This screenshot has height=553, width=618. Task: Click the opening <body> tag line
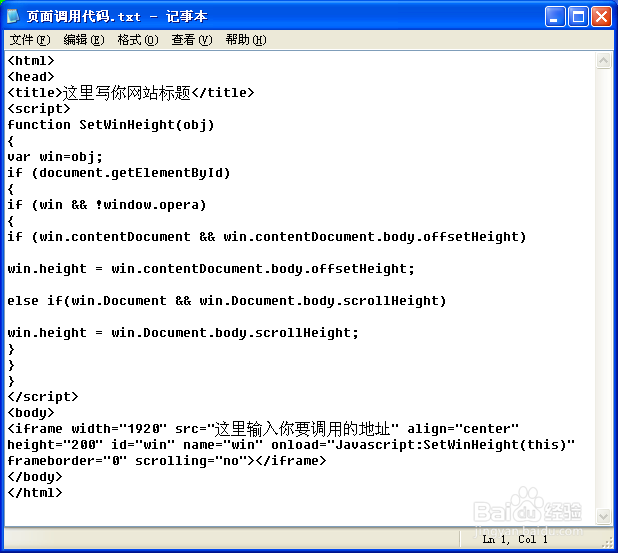[31, 413]
